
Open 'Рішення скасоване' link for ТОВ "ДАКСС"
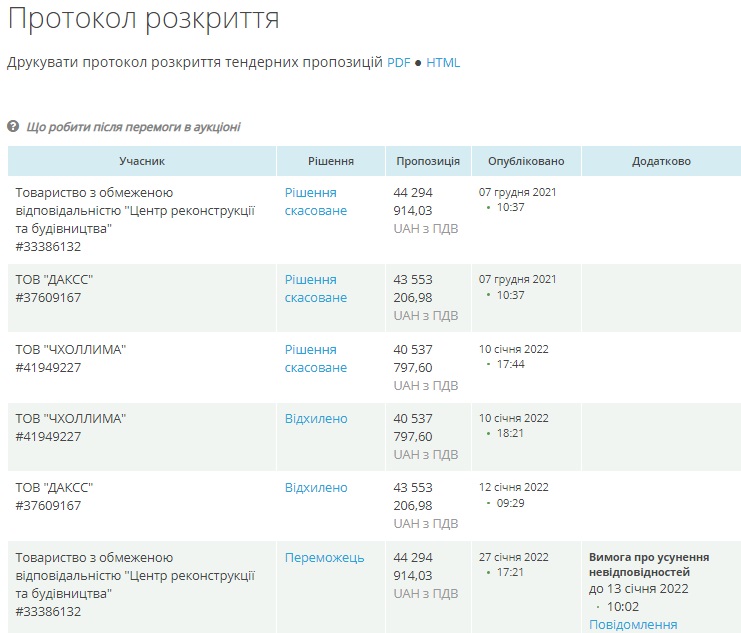coord(315,288)
